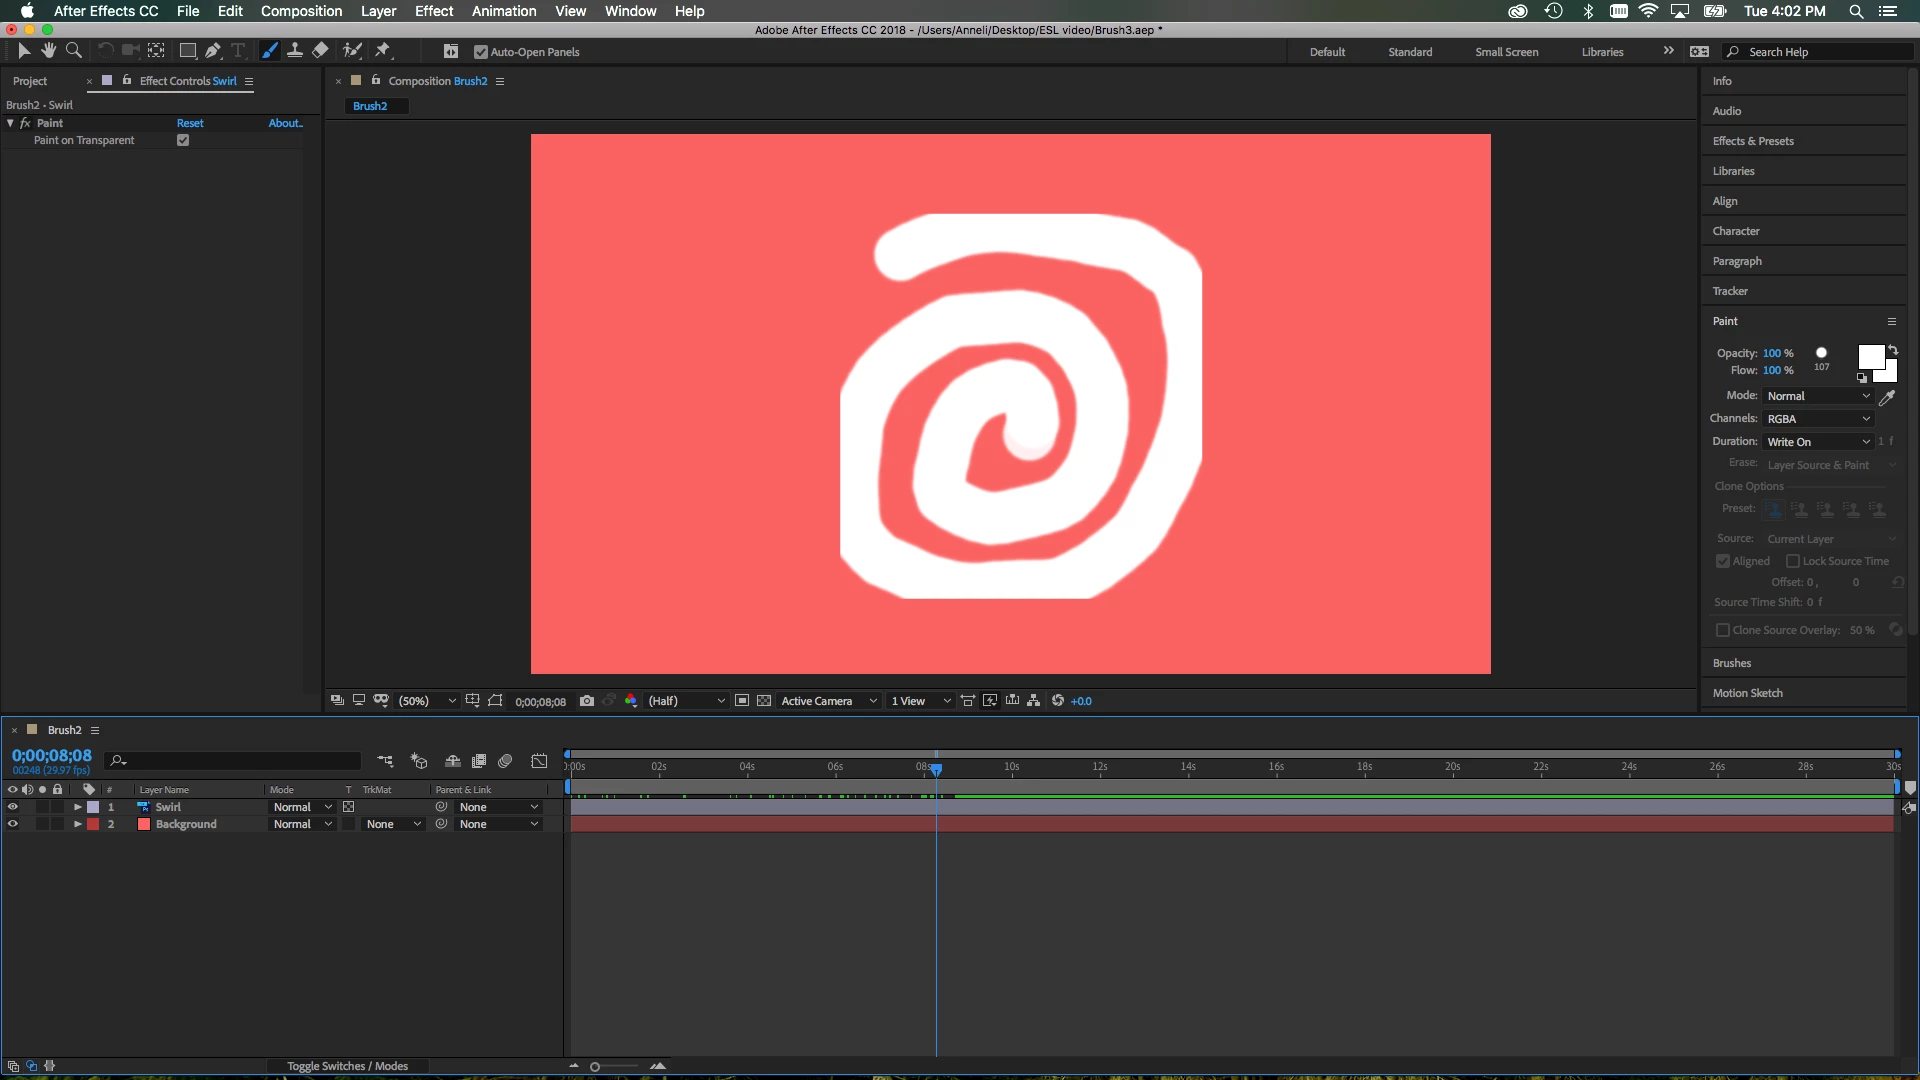Expand the Swirl layer properties
1920x1080 pixels.
(x=77, y=807)
